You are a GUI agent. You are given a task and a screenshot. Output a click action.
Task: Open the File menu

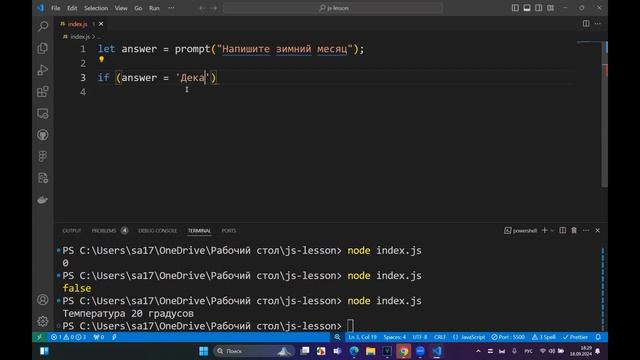coord(56,8)
